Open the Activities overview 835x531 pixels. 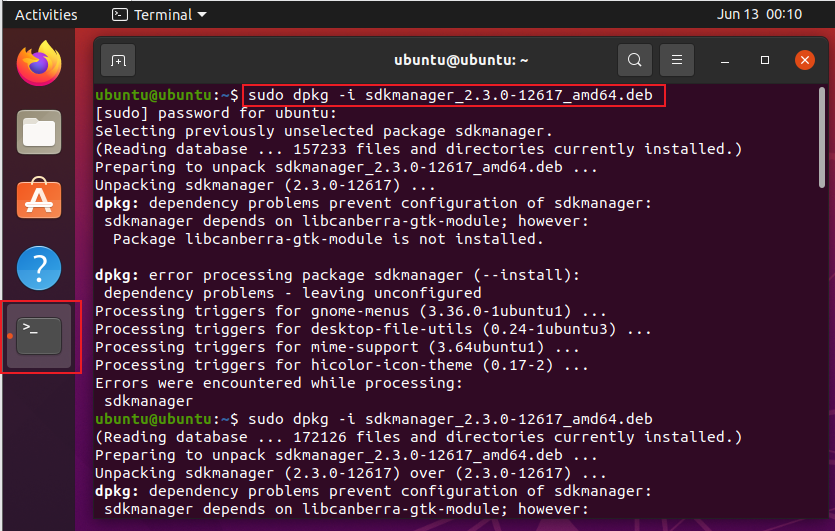coord(46,14)
